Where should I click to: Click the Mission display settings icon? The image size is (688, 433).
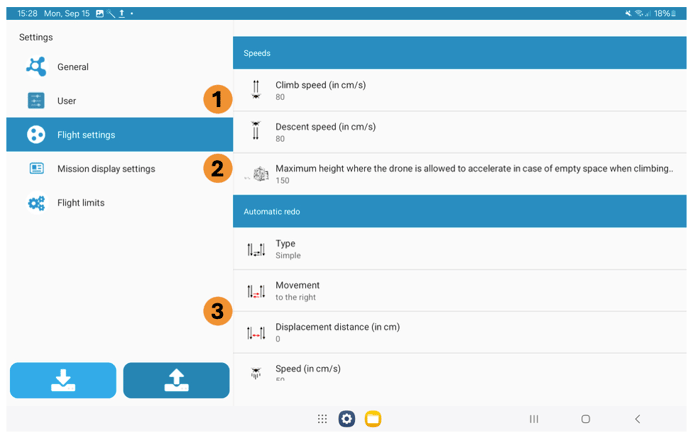tap(36, 169)
